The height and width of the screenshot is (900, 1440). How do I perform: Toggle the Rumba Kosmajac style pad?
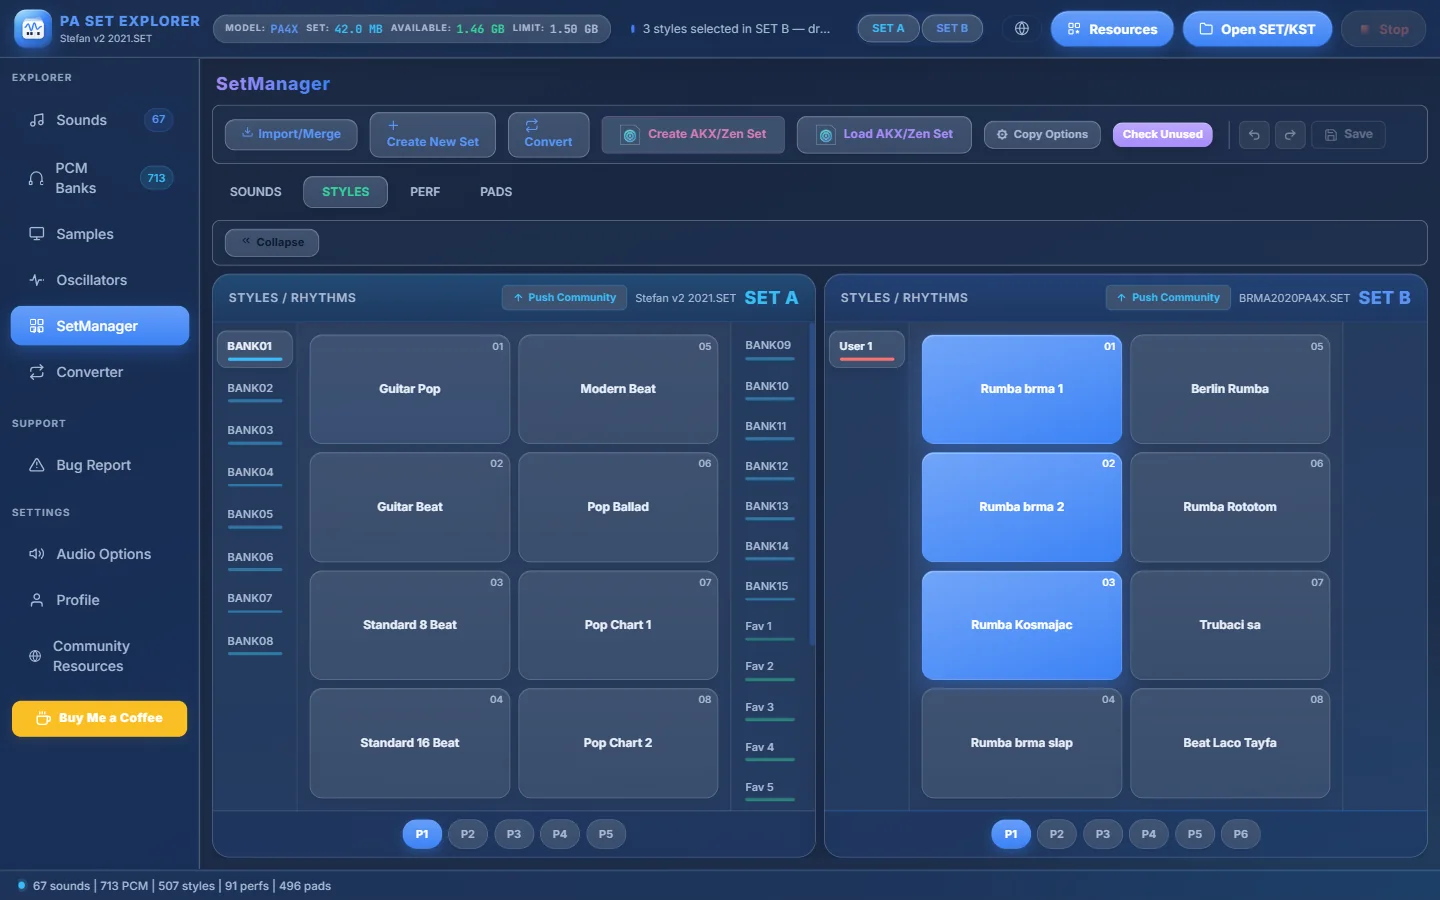tap(1022, 625)
